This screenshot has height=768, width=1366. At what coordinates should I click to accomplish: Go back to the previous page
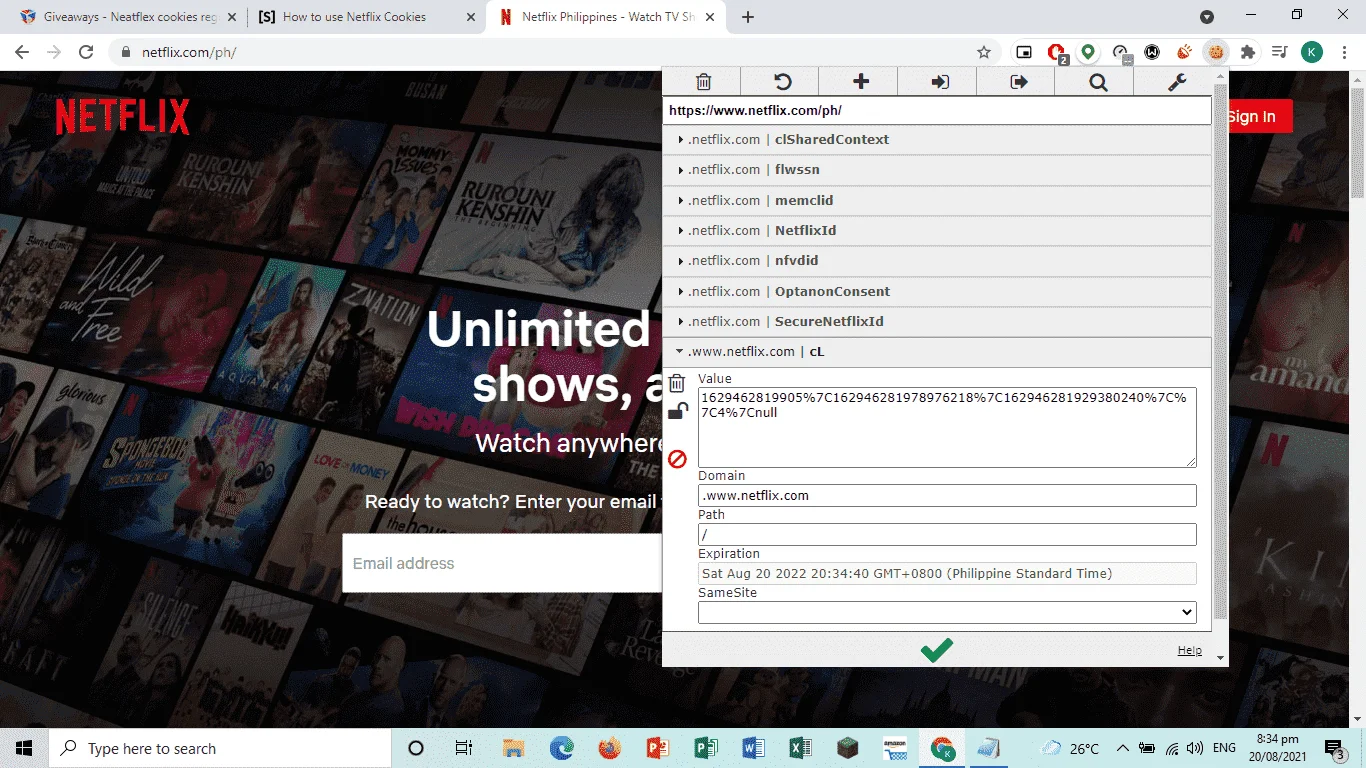tap(22, 52)
